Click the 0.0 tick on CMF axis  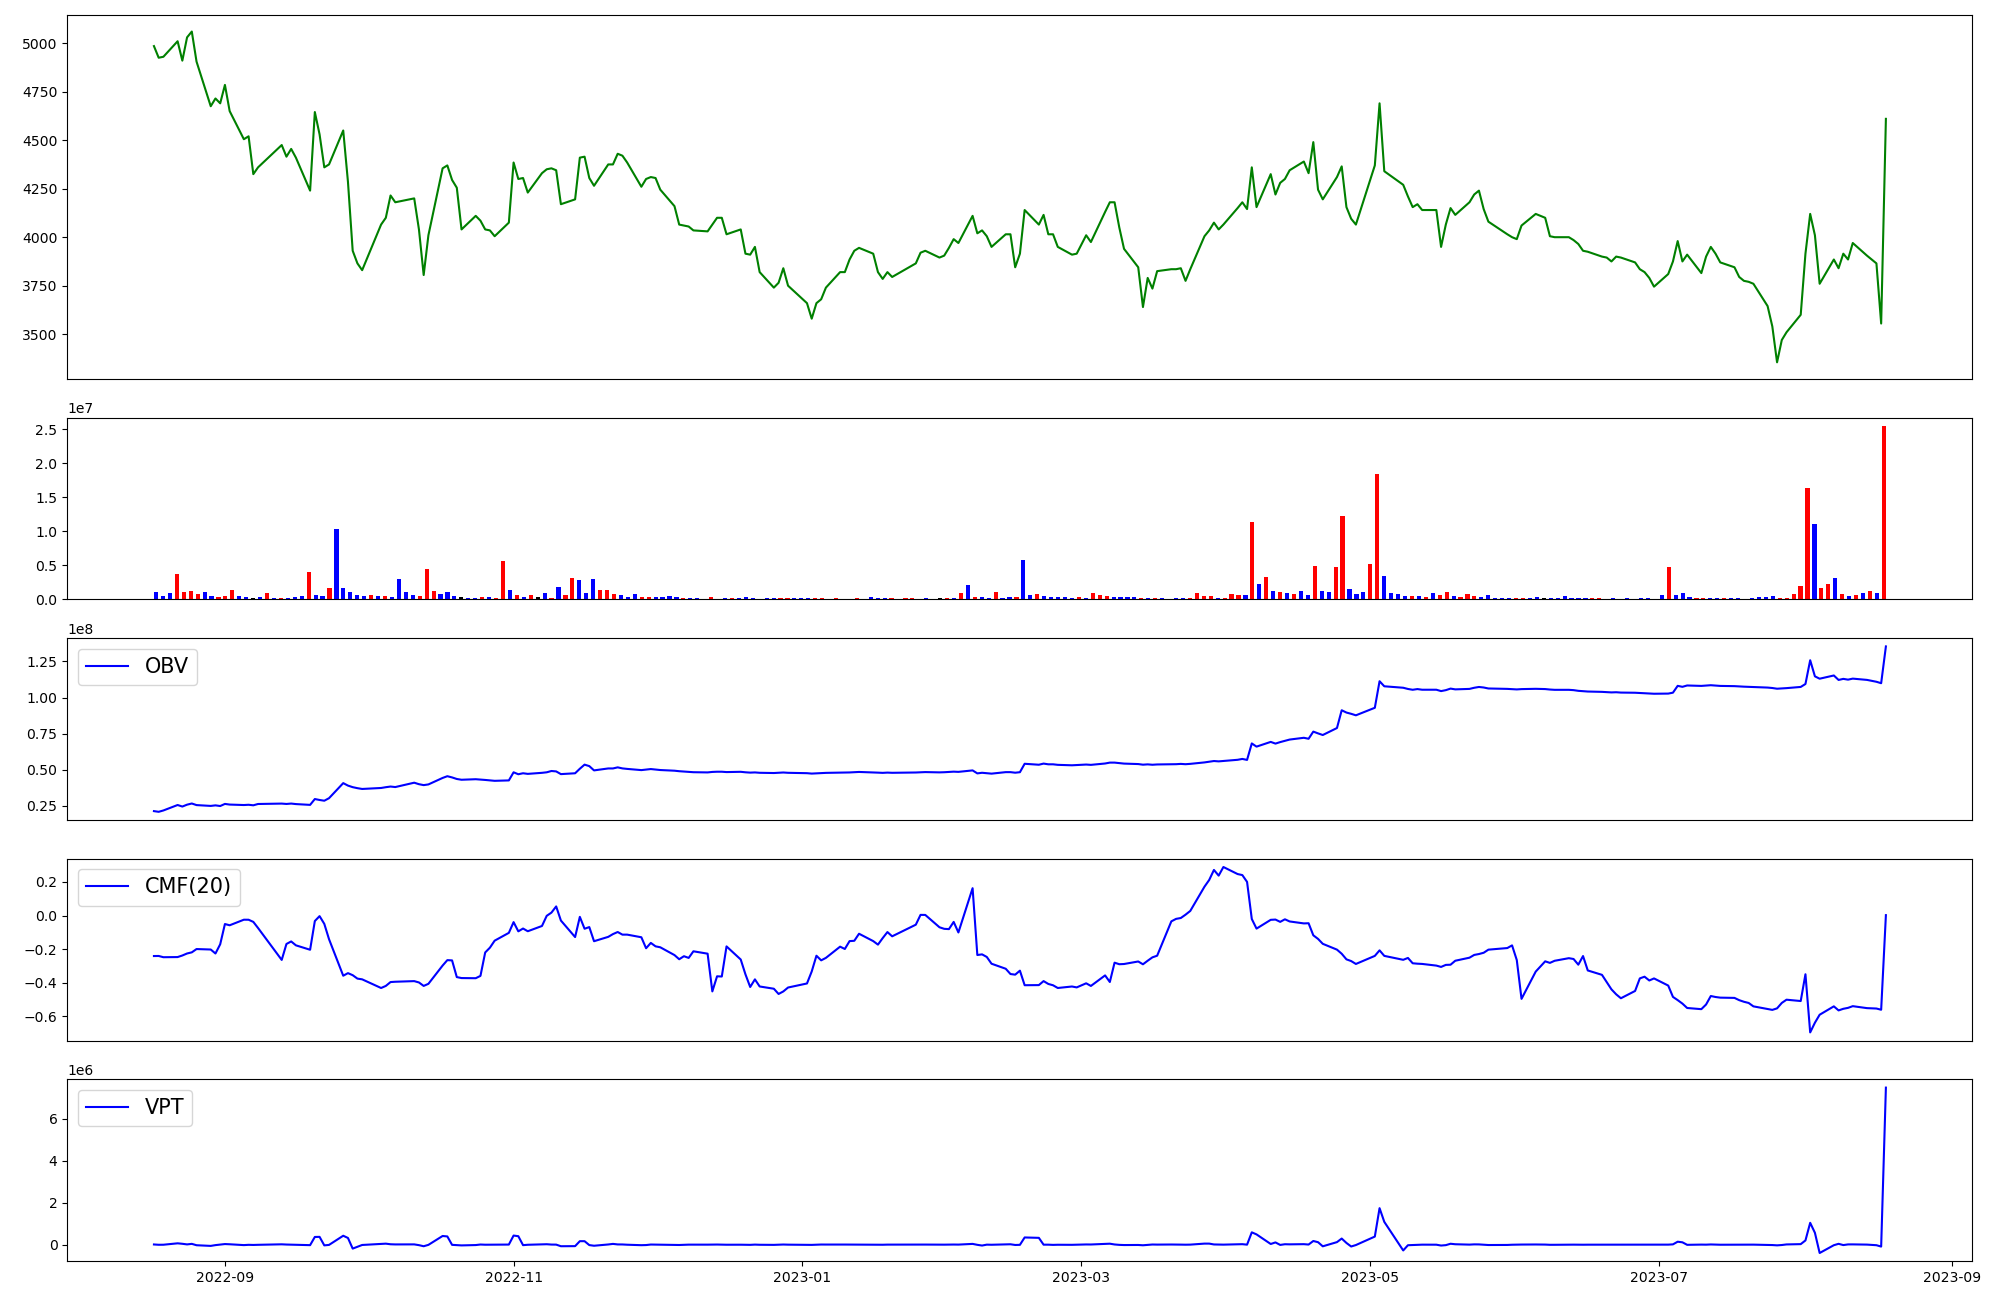pos(45,916)
